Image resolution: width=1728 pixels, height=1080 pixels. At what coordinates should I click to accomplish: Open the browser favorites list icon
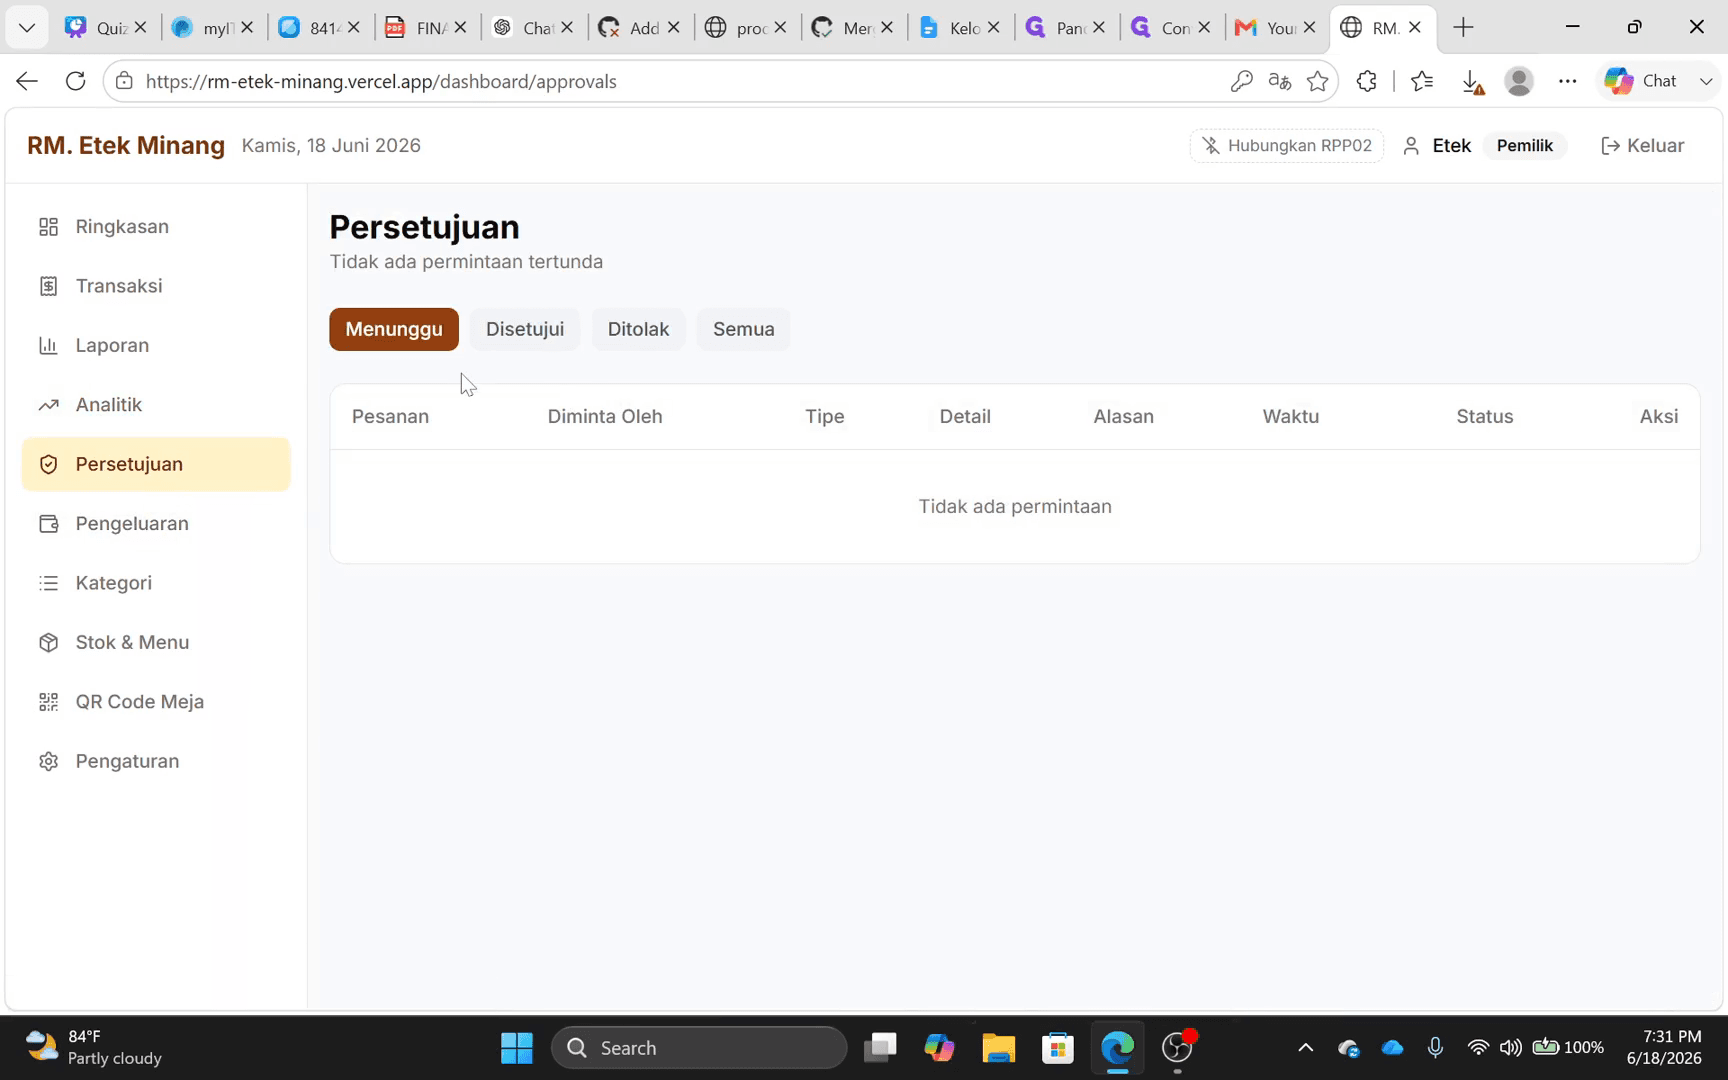[1422, 81]
